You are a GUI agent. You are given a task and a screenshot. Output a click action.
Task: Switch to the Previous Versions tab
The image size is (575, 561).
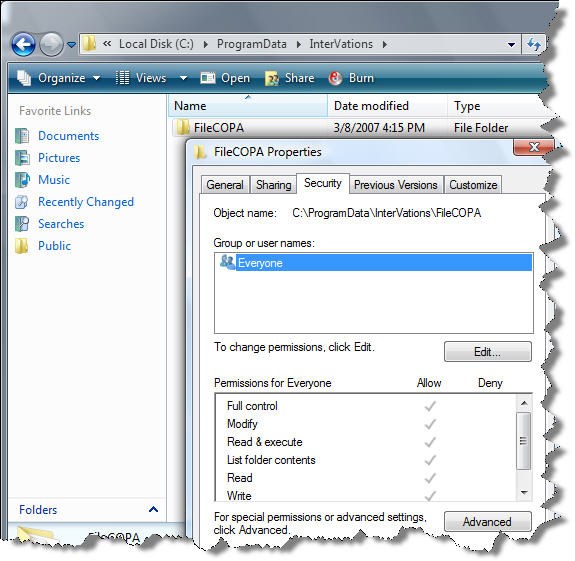396,185
